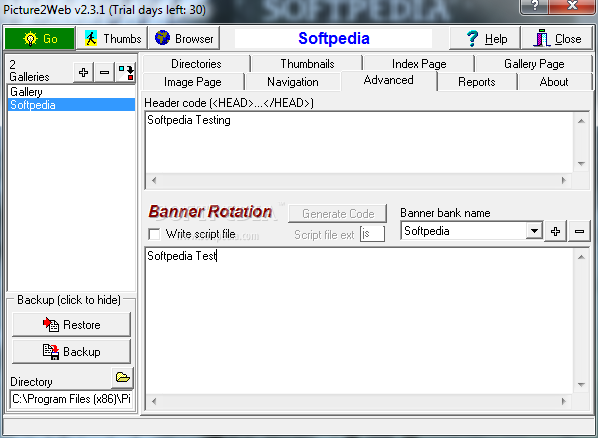
Task: Click the Thumbs button
Action: pyautogui.click(x=112, y=39)
